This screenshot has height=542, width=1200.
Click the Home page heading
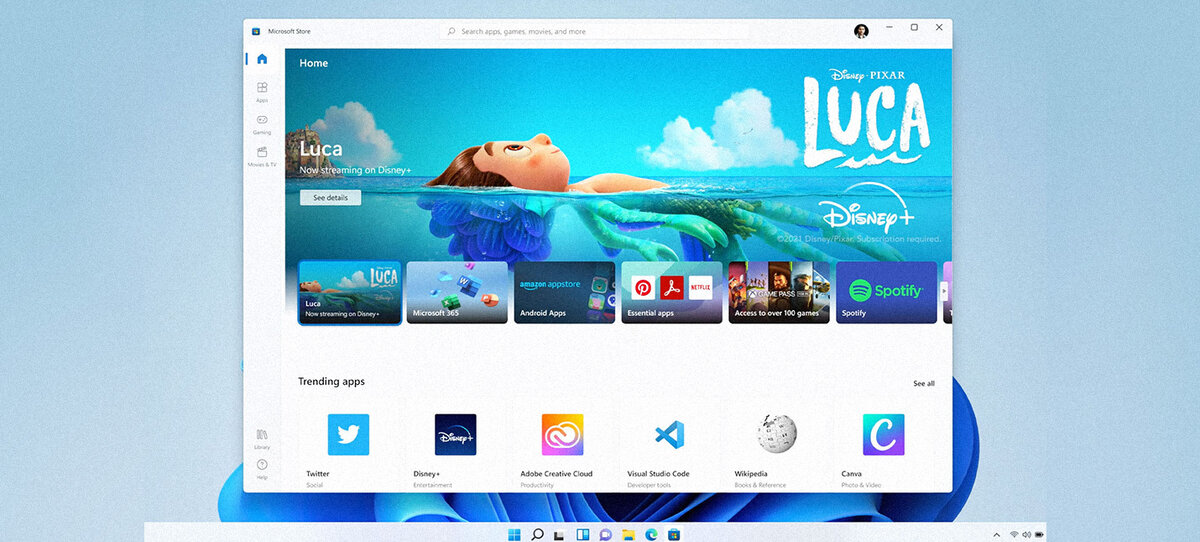coord(314,63)
